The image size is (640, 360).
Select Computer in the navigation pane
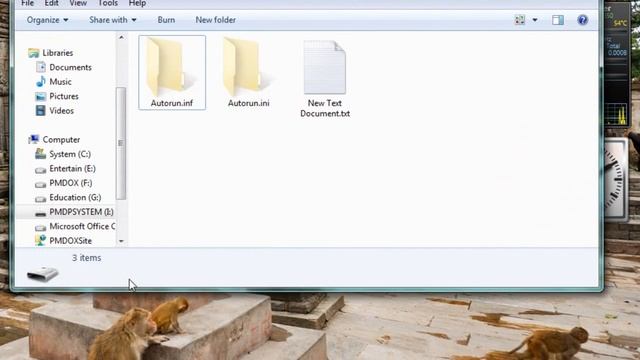coord(61,140)
